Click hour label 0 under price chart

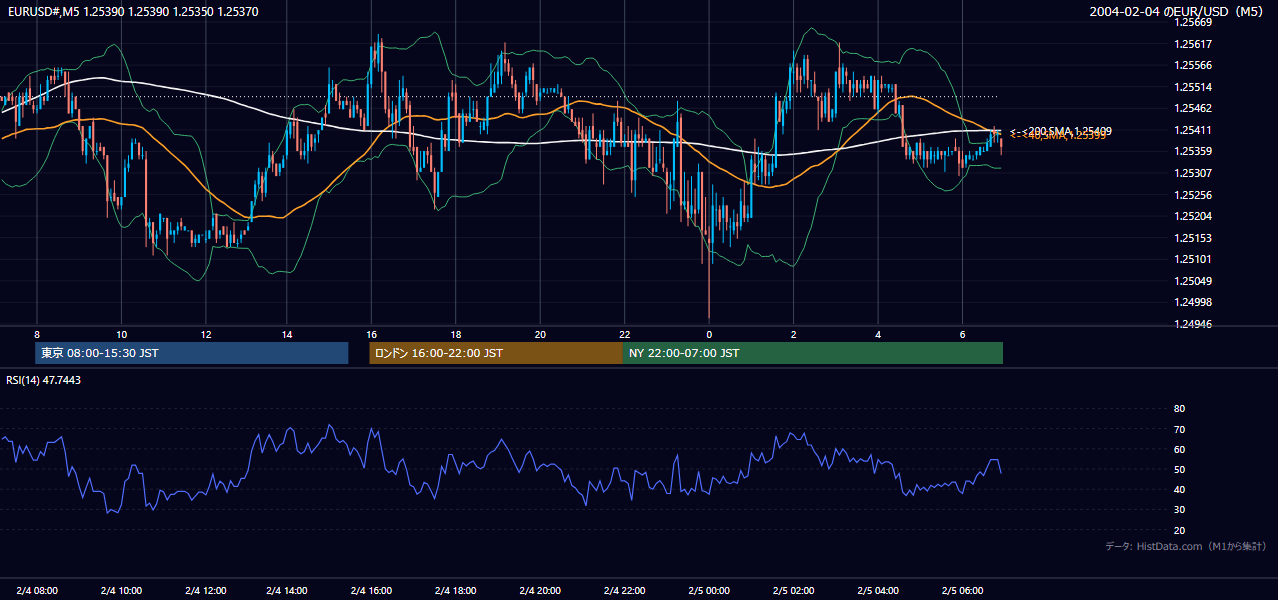pos(709,334)
